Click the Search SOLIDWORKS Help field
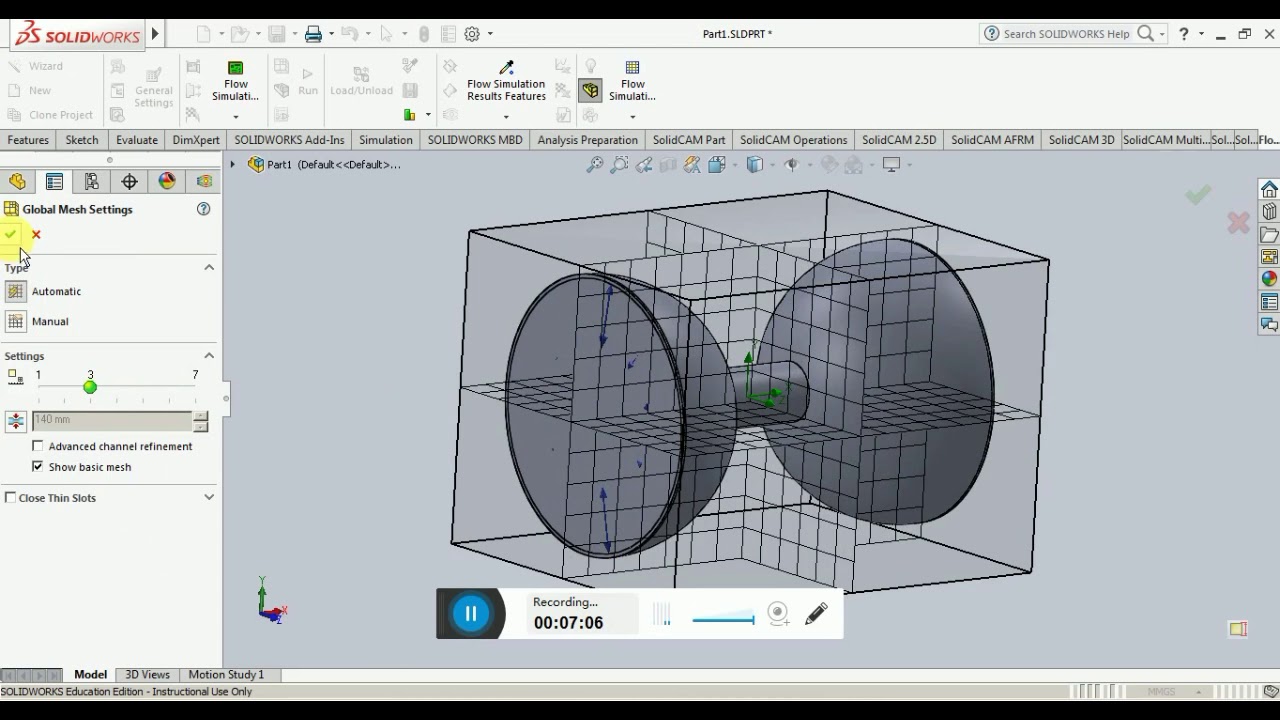This screenshot has width=1280, height=720. click(1068, 34)
